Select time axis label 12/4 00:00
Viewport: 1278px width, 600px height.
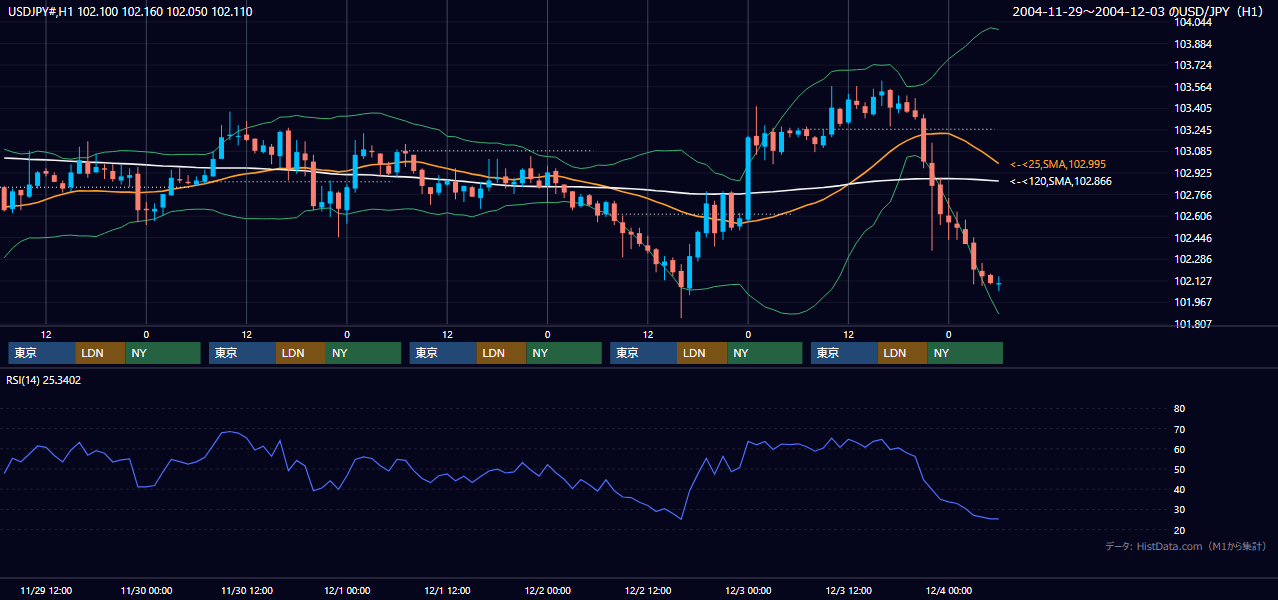[x=949, y=590]
